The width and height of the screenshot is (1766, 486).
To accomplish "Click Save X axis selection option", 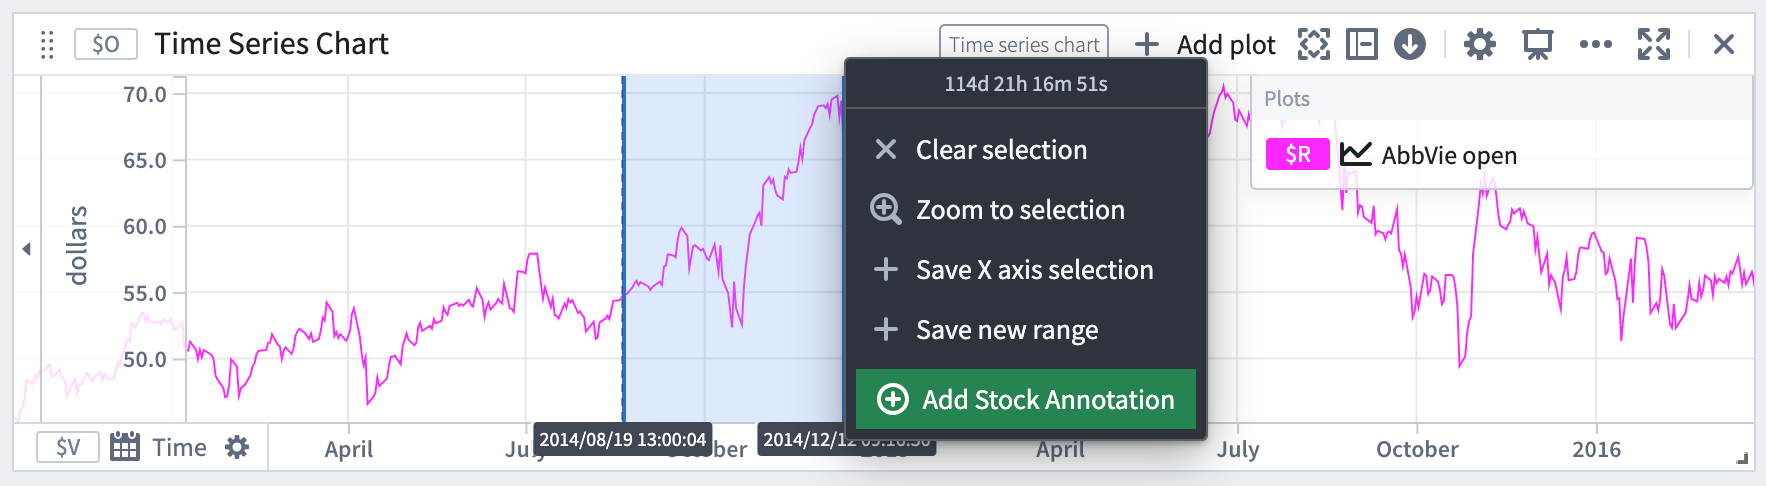I will [1033, 270].
